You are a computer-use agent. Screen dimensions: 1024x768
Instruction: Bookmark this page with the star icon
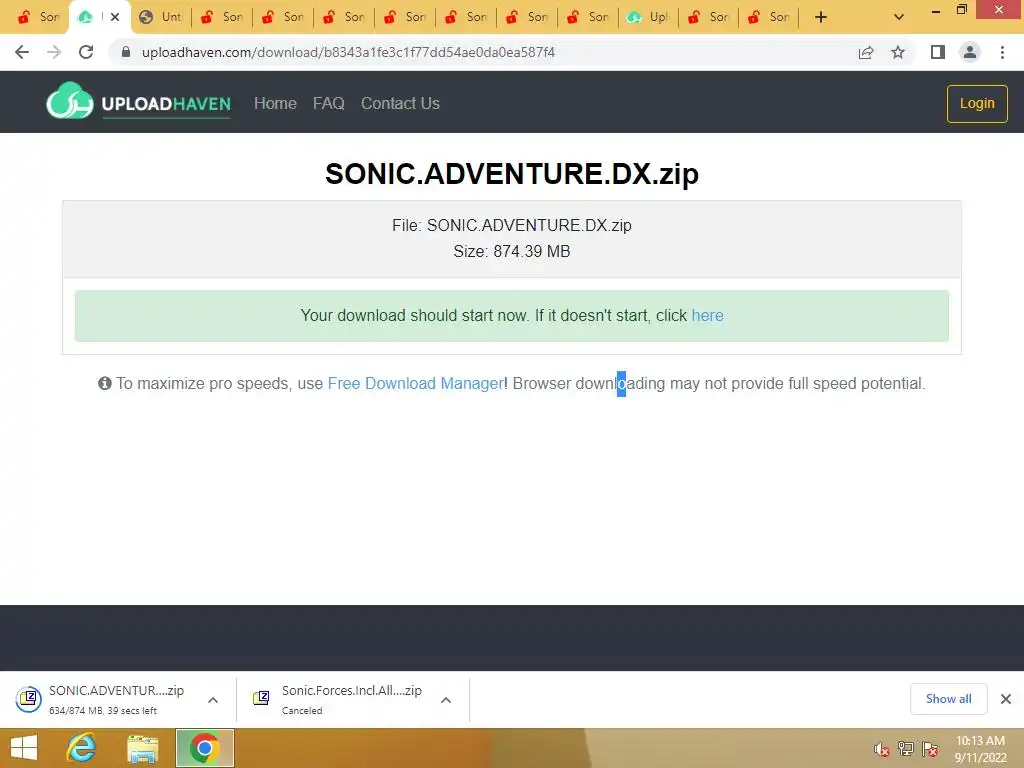[x=898, y=52]
